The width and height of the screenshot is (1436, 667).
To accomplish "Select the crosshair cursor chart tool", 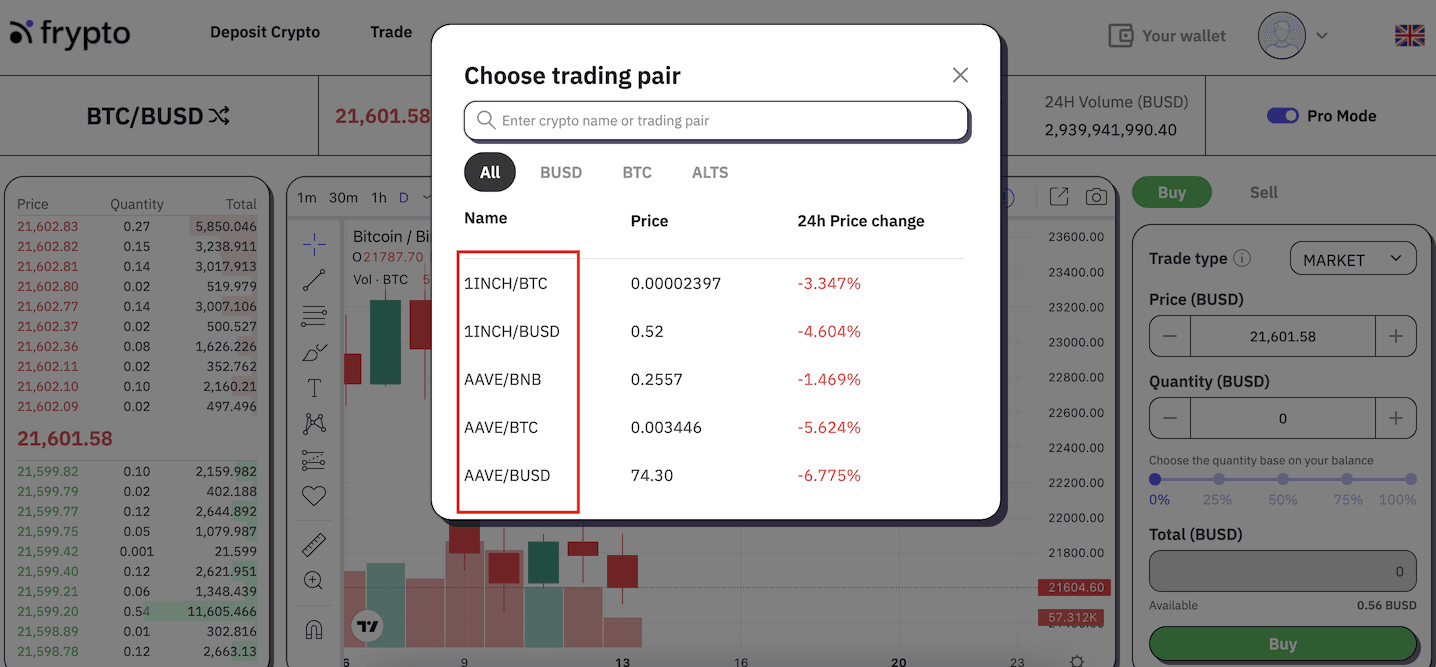I will click(x=314, y=244).
